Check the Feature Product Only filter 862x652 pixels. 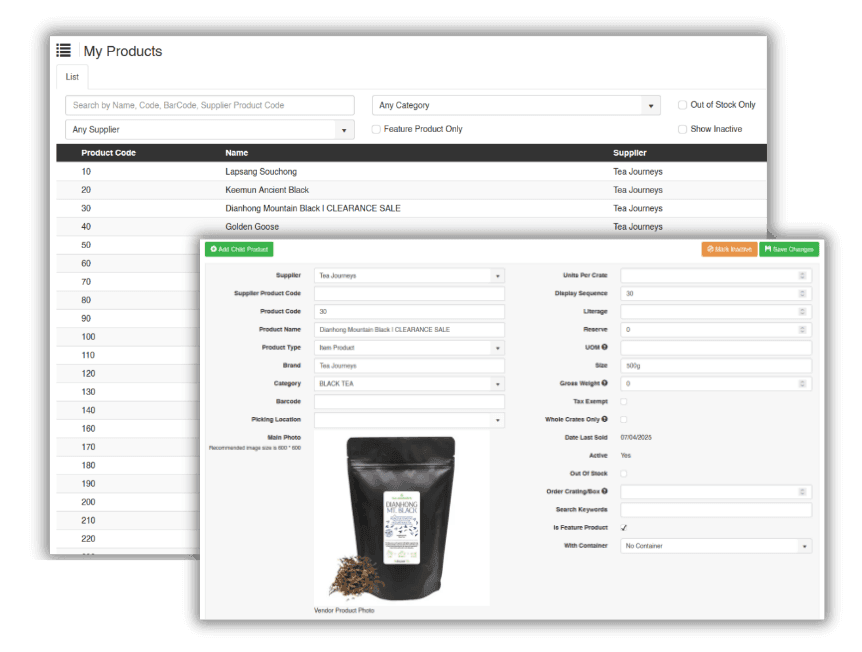(x=376, y=129)
